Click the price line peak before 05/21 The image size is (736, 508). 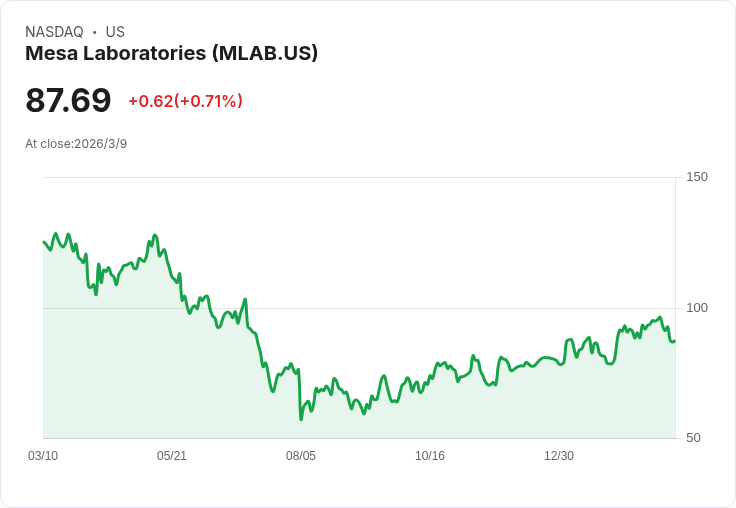pos(154,235)
